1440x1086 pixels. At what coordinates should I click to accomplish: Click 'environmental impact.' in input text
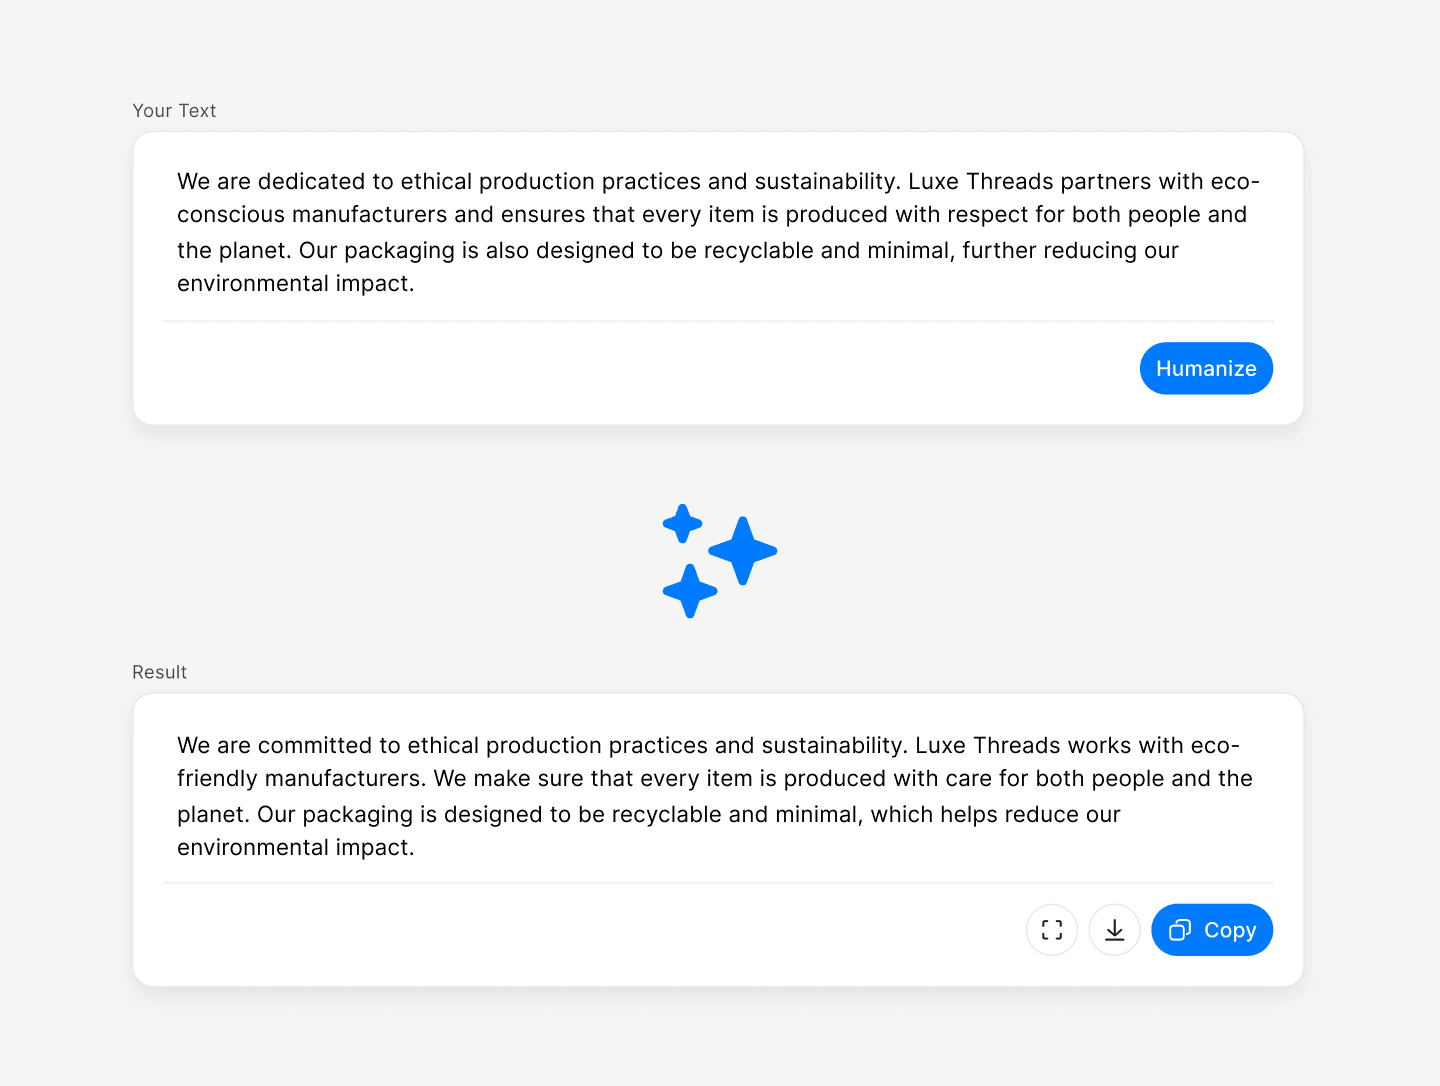(x=295, y=284)
